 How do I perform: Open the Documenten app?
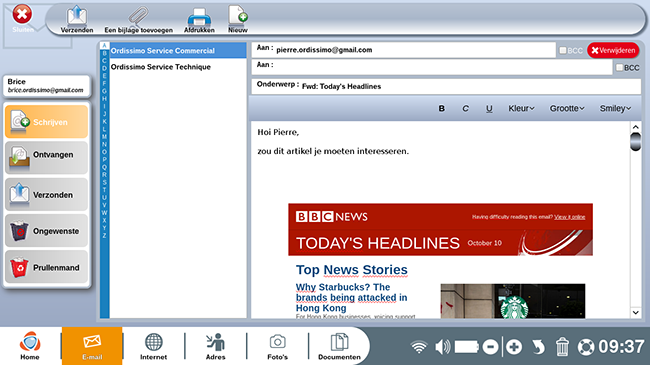click(340, 346)
